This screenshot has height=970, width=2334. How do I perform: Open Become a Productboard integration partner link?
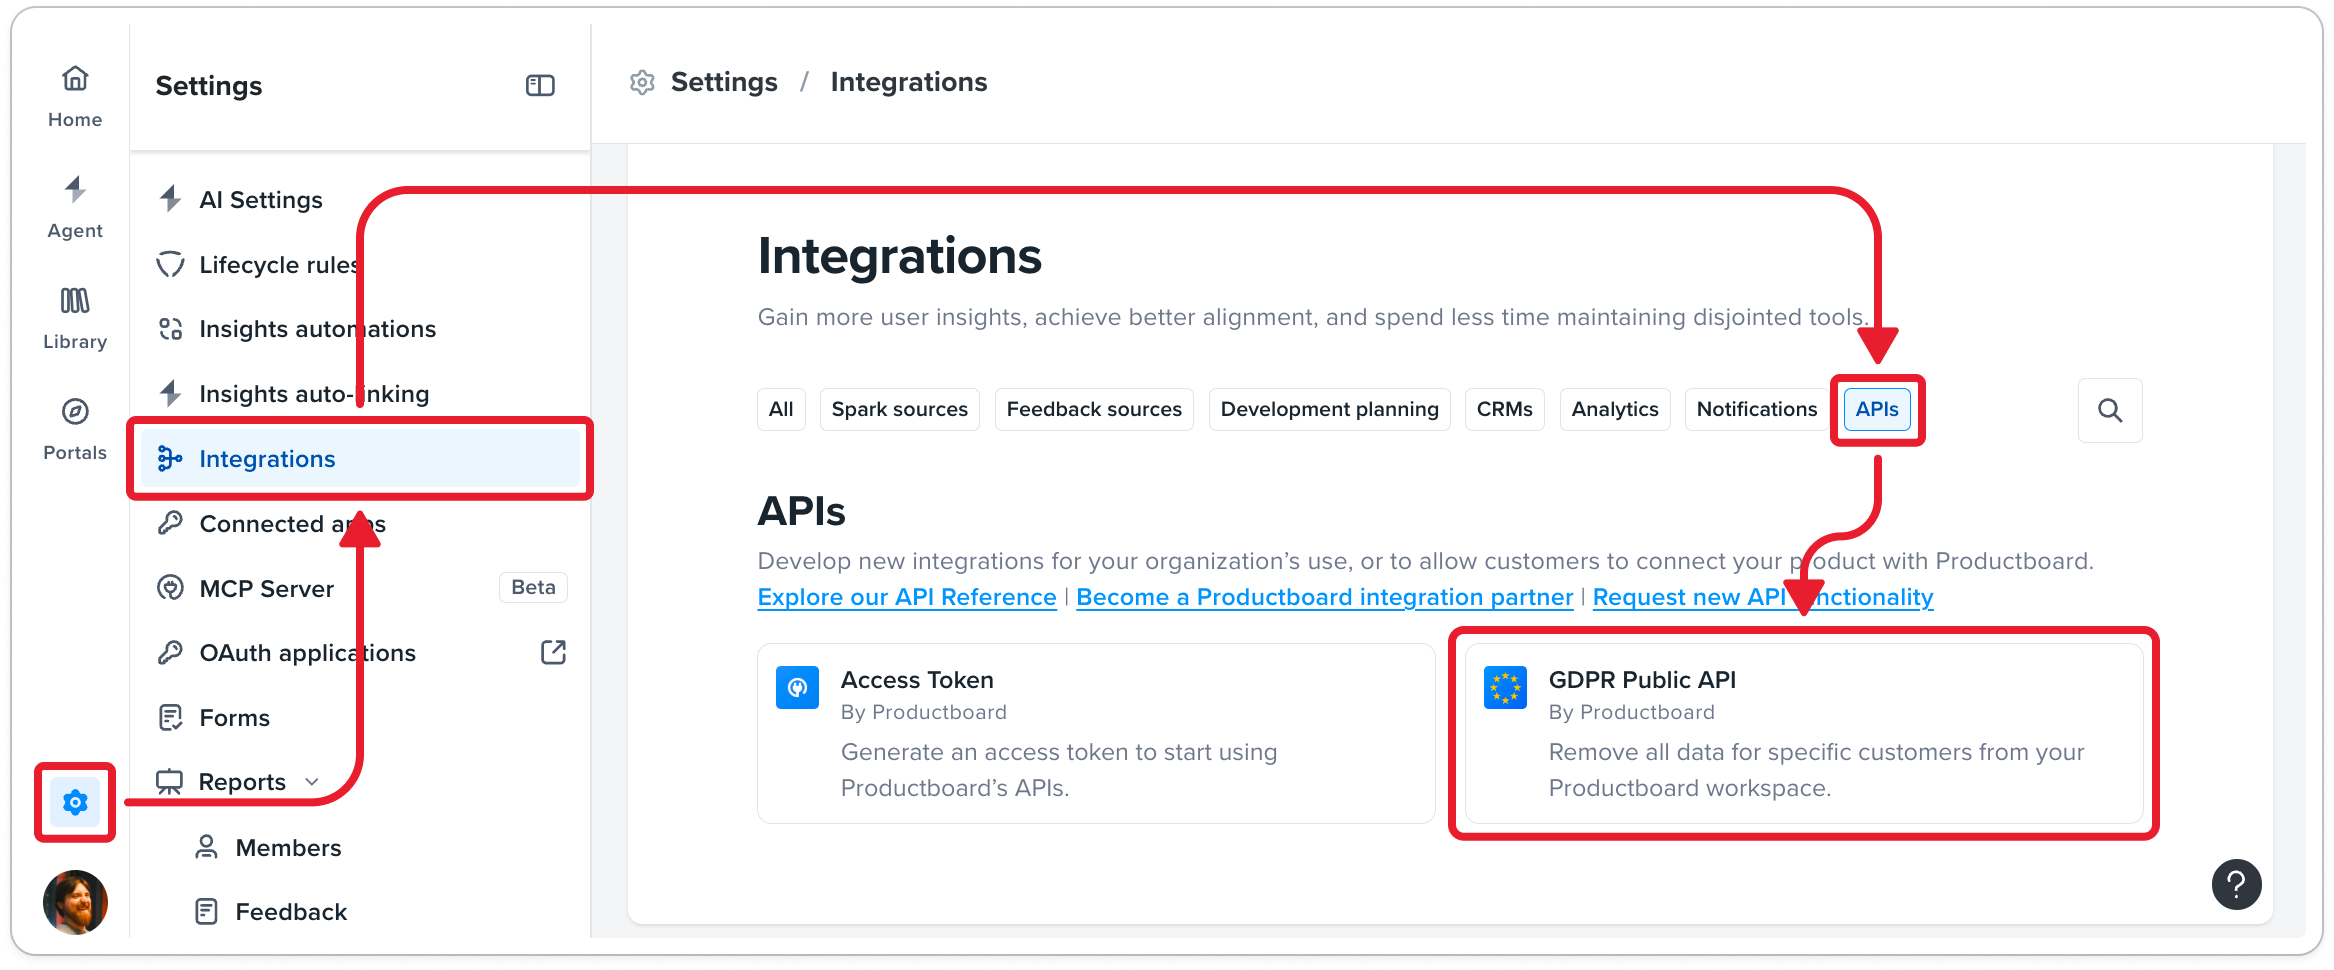[x=1324, y=597]
